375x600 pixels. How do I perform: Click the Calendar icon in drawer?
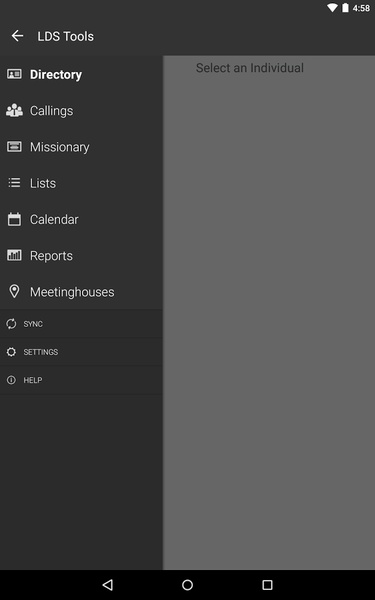click(x=14, y=219)
